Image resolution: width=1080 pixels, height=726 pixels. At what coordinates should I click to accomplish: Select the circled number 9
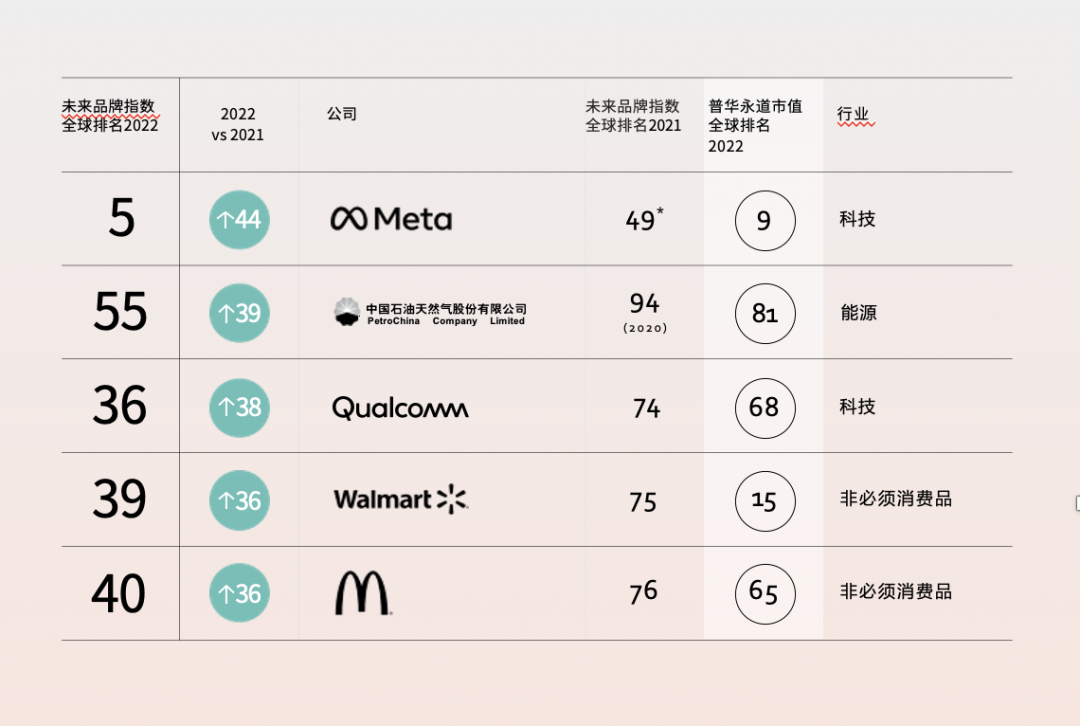765,220
